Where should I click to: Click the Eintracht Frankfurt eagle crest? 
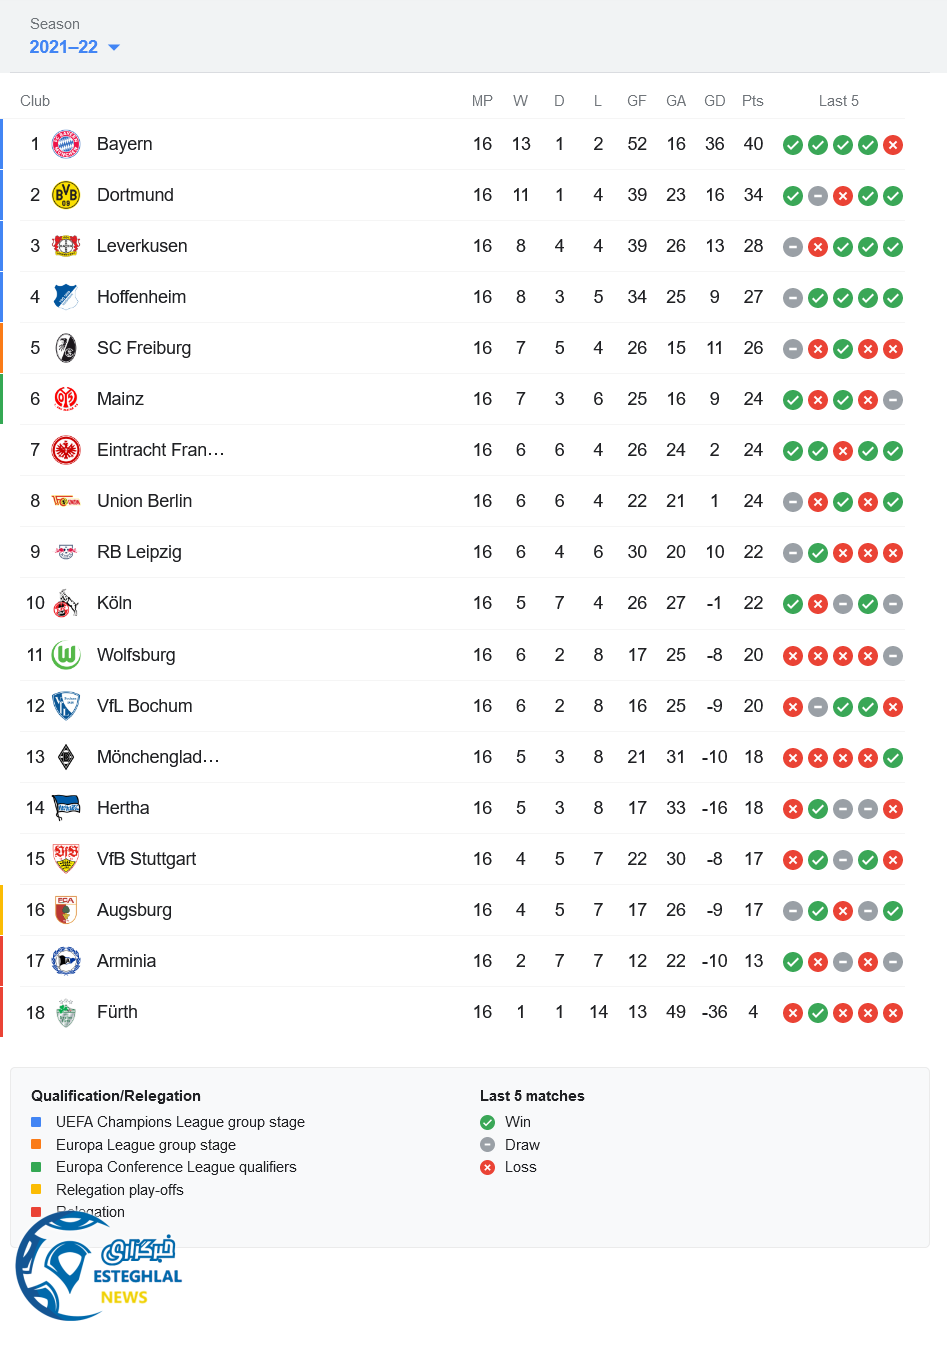[66, 450]
